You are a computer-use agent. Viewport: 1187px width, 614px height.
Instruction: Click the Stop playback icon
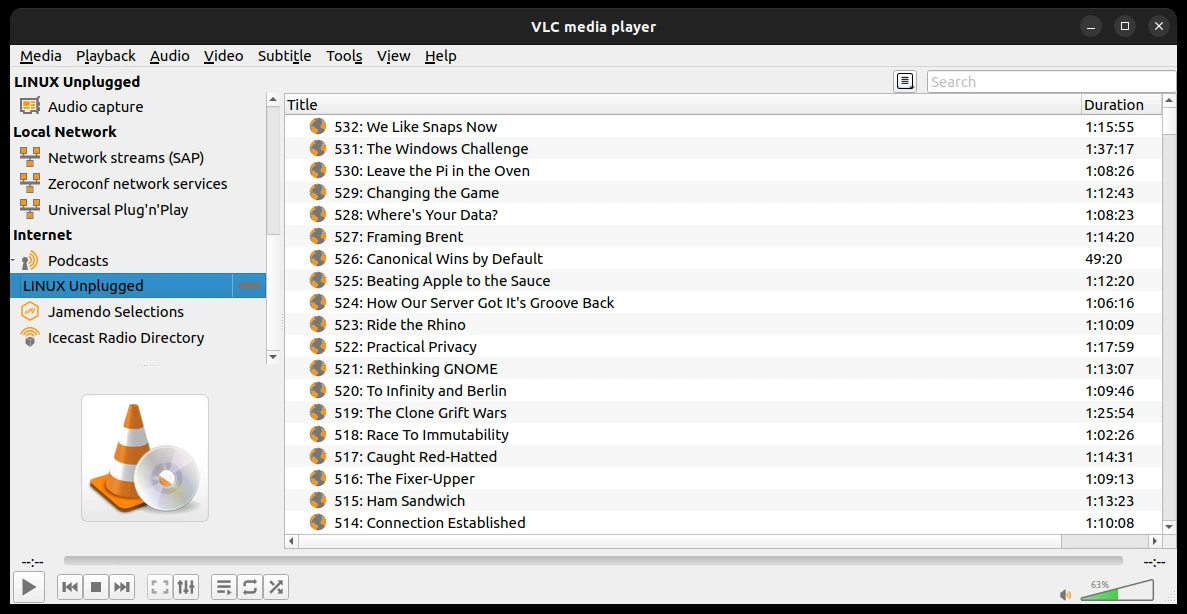[96, 587]
